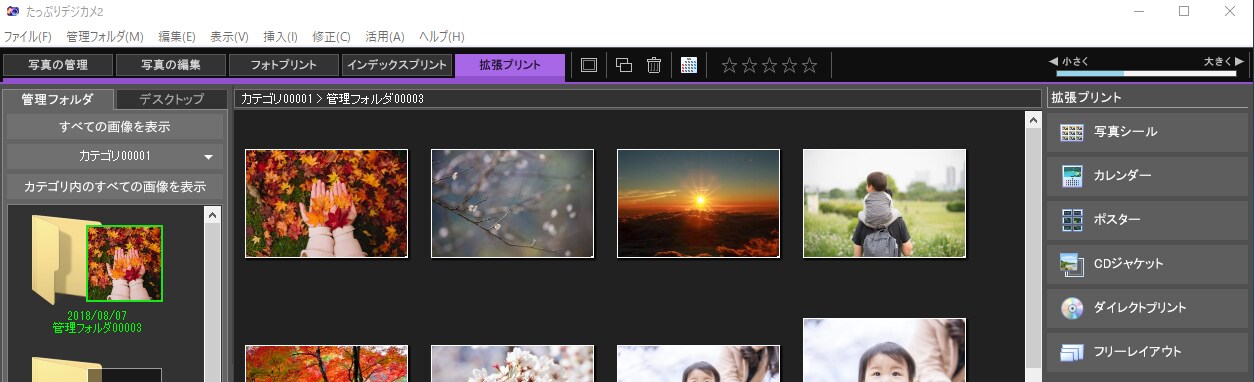Click the free layout icon
The image size is (1254, 382).
(1072, 352)
